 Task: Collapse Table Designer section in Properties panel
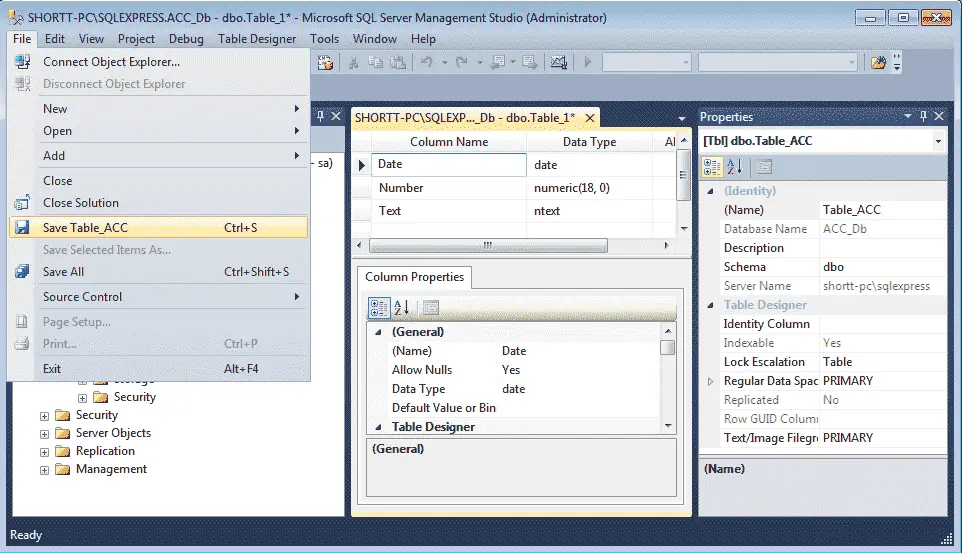coord(710,305)
